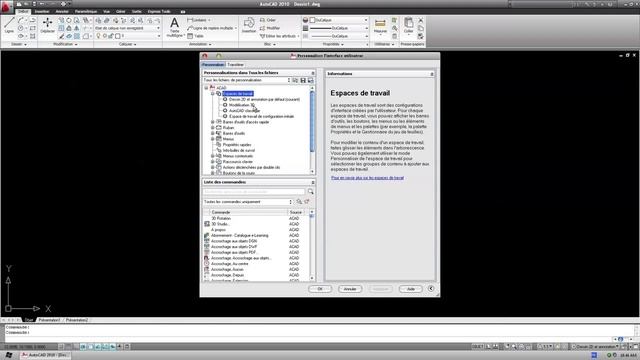Viewport: 640px width, 360px height.
Task: Open the Paramétrique ribbon tab
Action: [86, 11]
